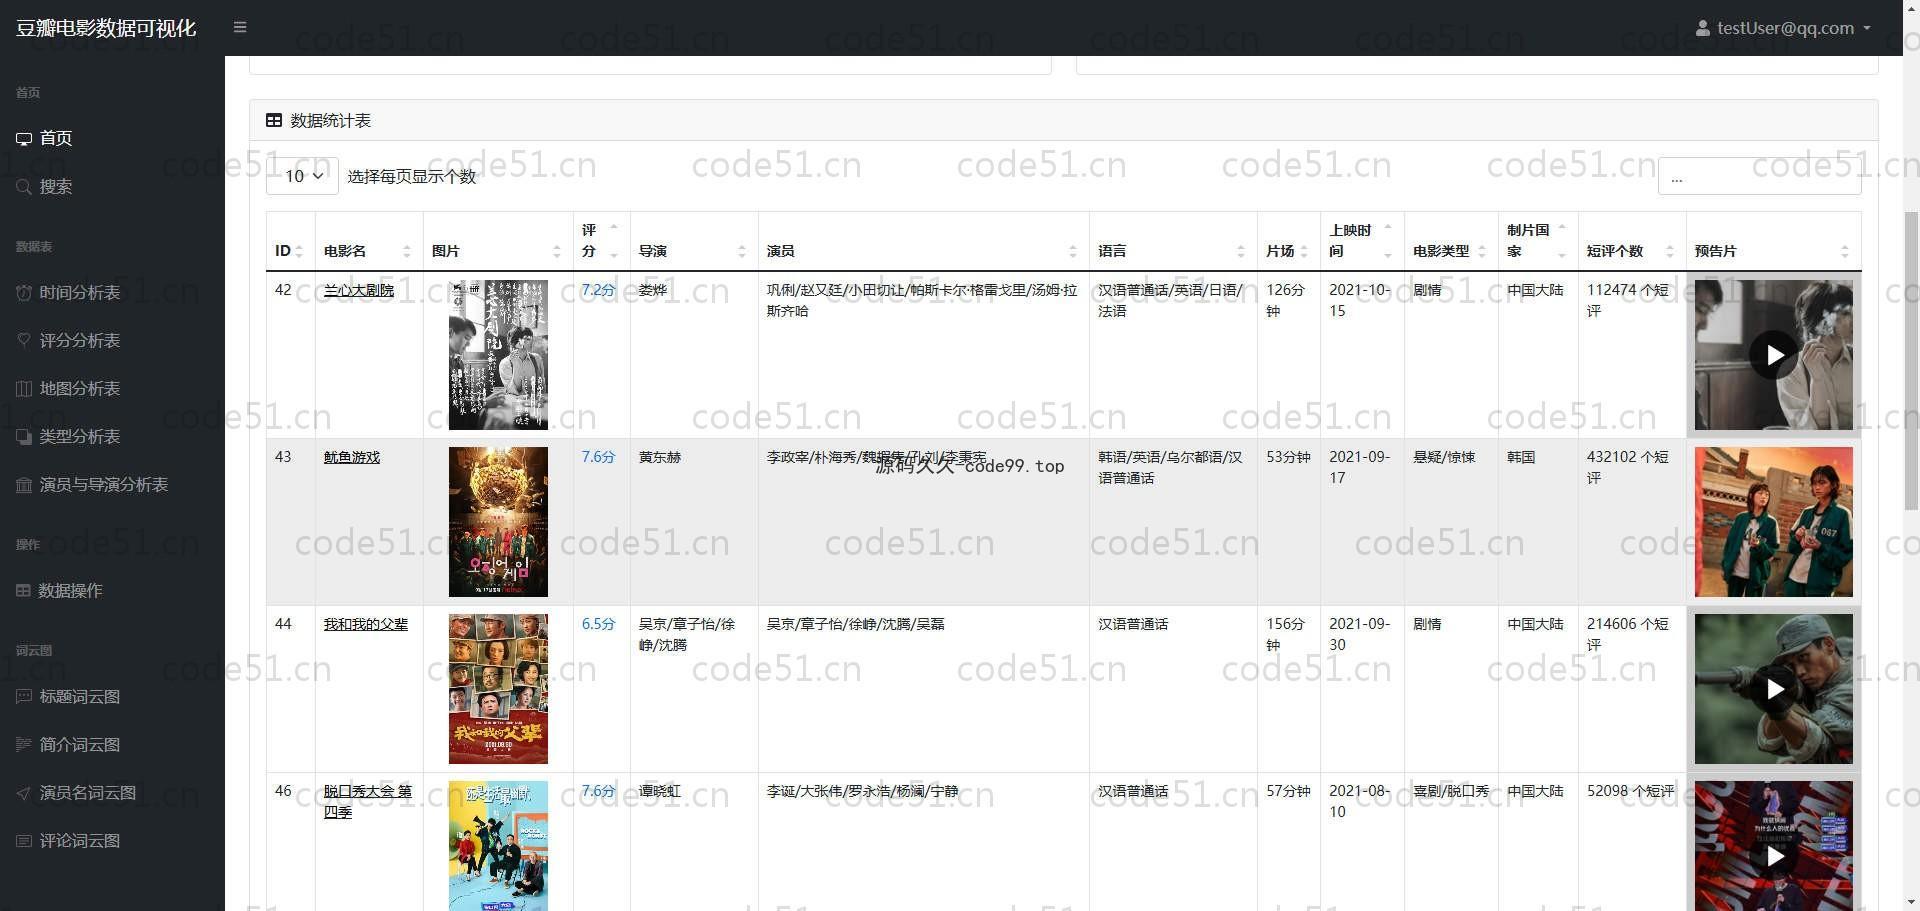
Task: Play the 兰心大剧院 trailer
Action: (x=1773, y=355)
